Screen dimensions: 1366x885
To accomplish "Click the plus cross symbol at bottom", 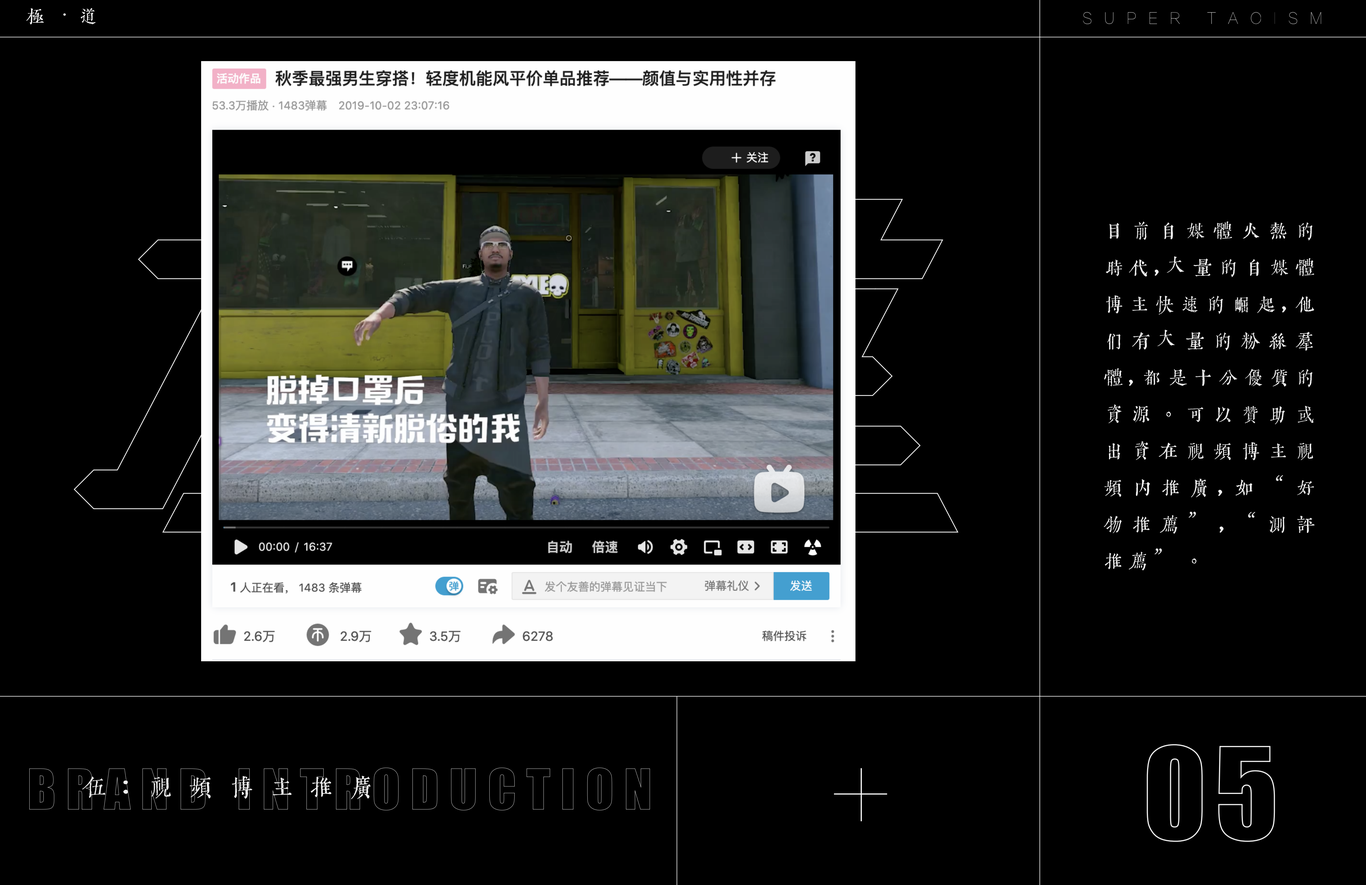I will coord(860,795).
